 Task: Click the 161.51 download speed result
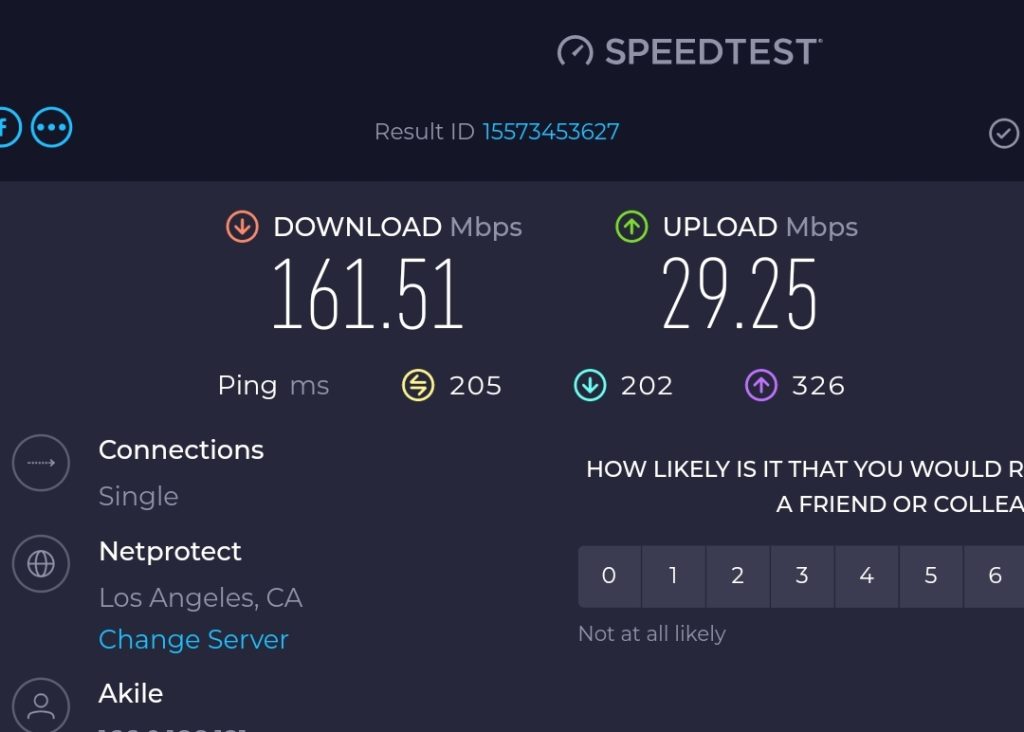(x=368, y=294)
